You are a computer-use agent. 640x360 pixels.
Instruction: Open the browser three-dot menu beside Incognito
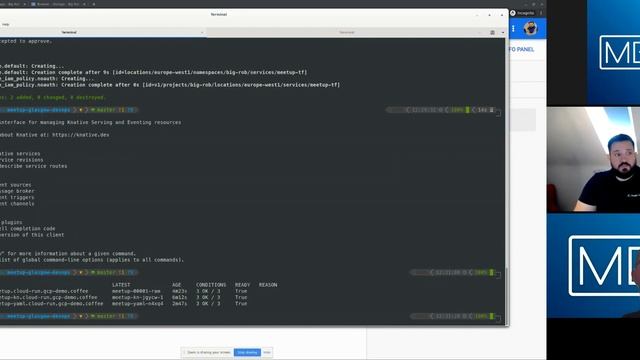541,13
